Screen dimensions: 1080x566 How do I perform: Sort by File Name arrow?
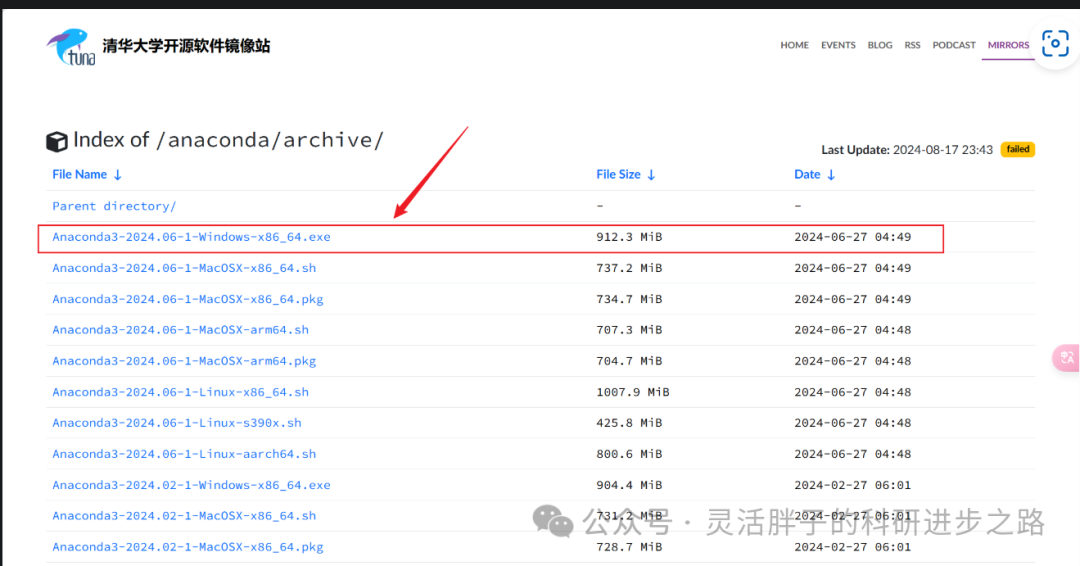(x=118, y=175)
